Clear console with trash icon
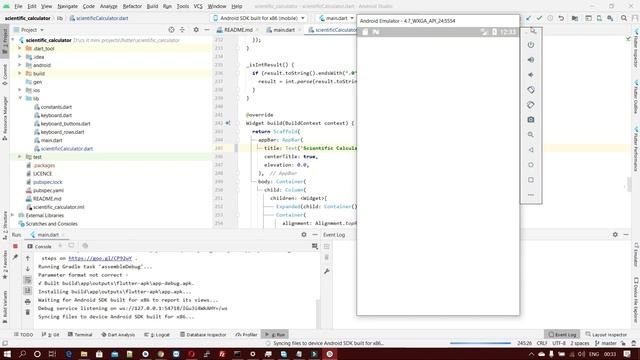Screen dimensions: 640x360 (28, 312)
